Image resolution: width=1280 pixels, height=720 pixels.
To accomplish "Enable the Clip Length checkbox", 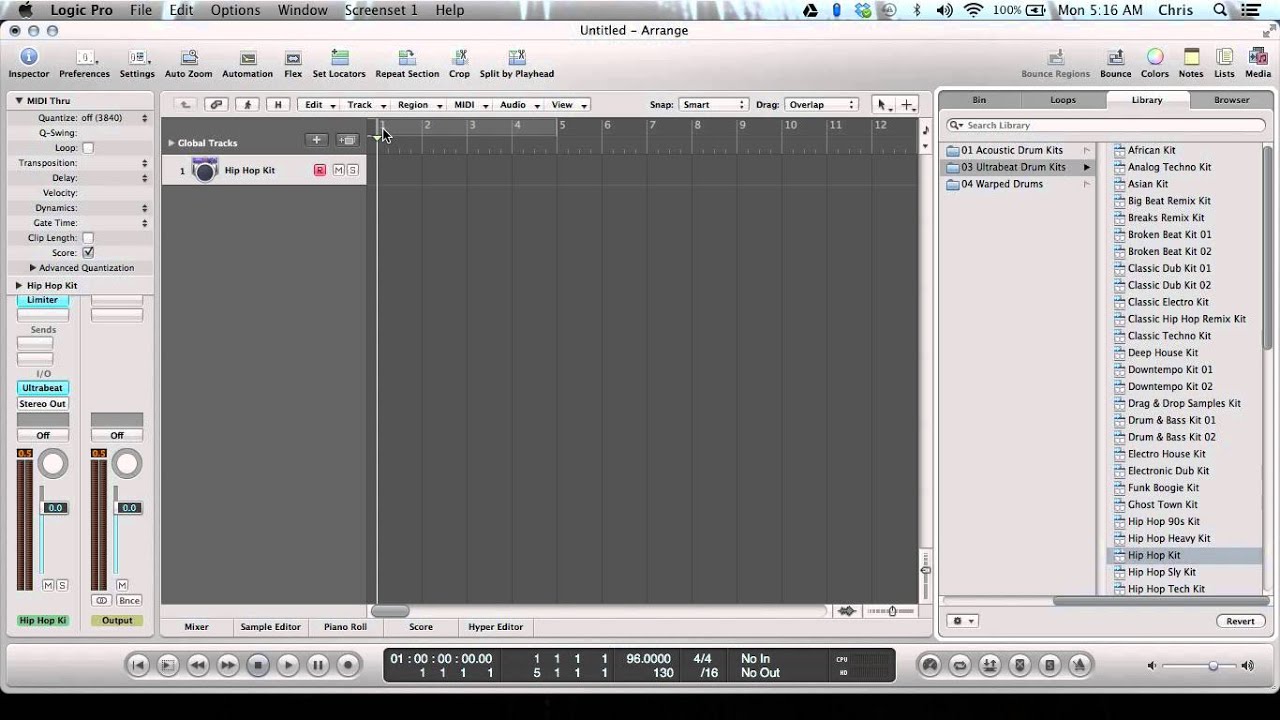I will click(x=88, y=238).
